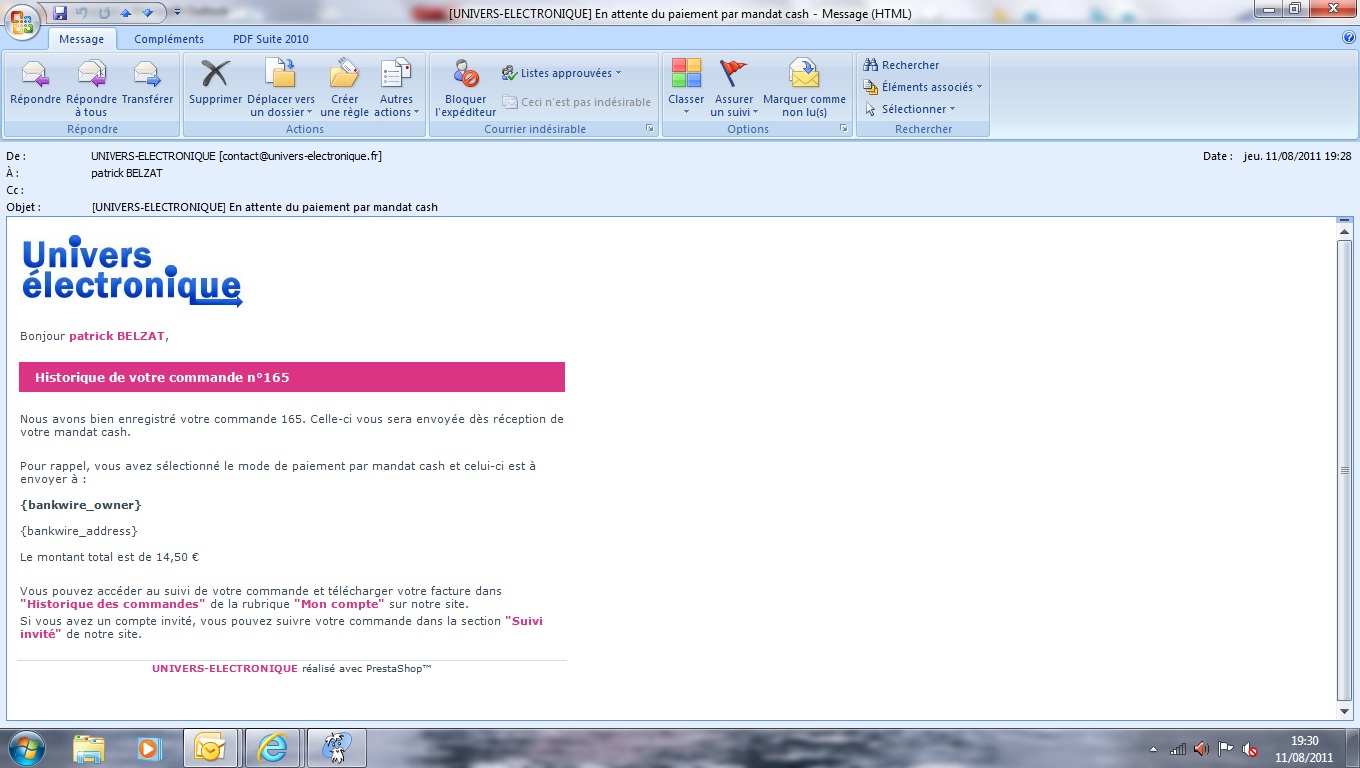Show hidden tray icons with the small arrow
Image resolution: width=1360 pixels, height=768 pixels.
point(1154,748)
